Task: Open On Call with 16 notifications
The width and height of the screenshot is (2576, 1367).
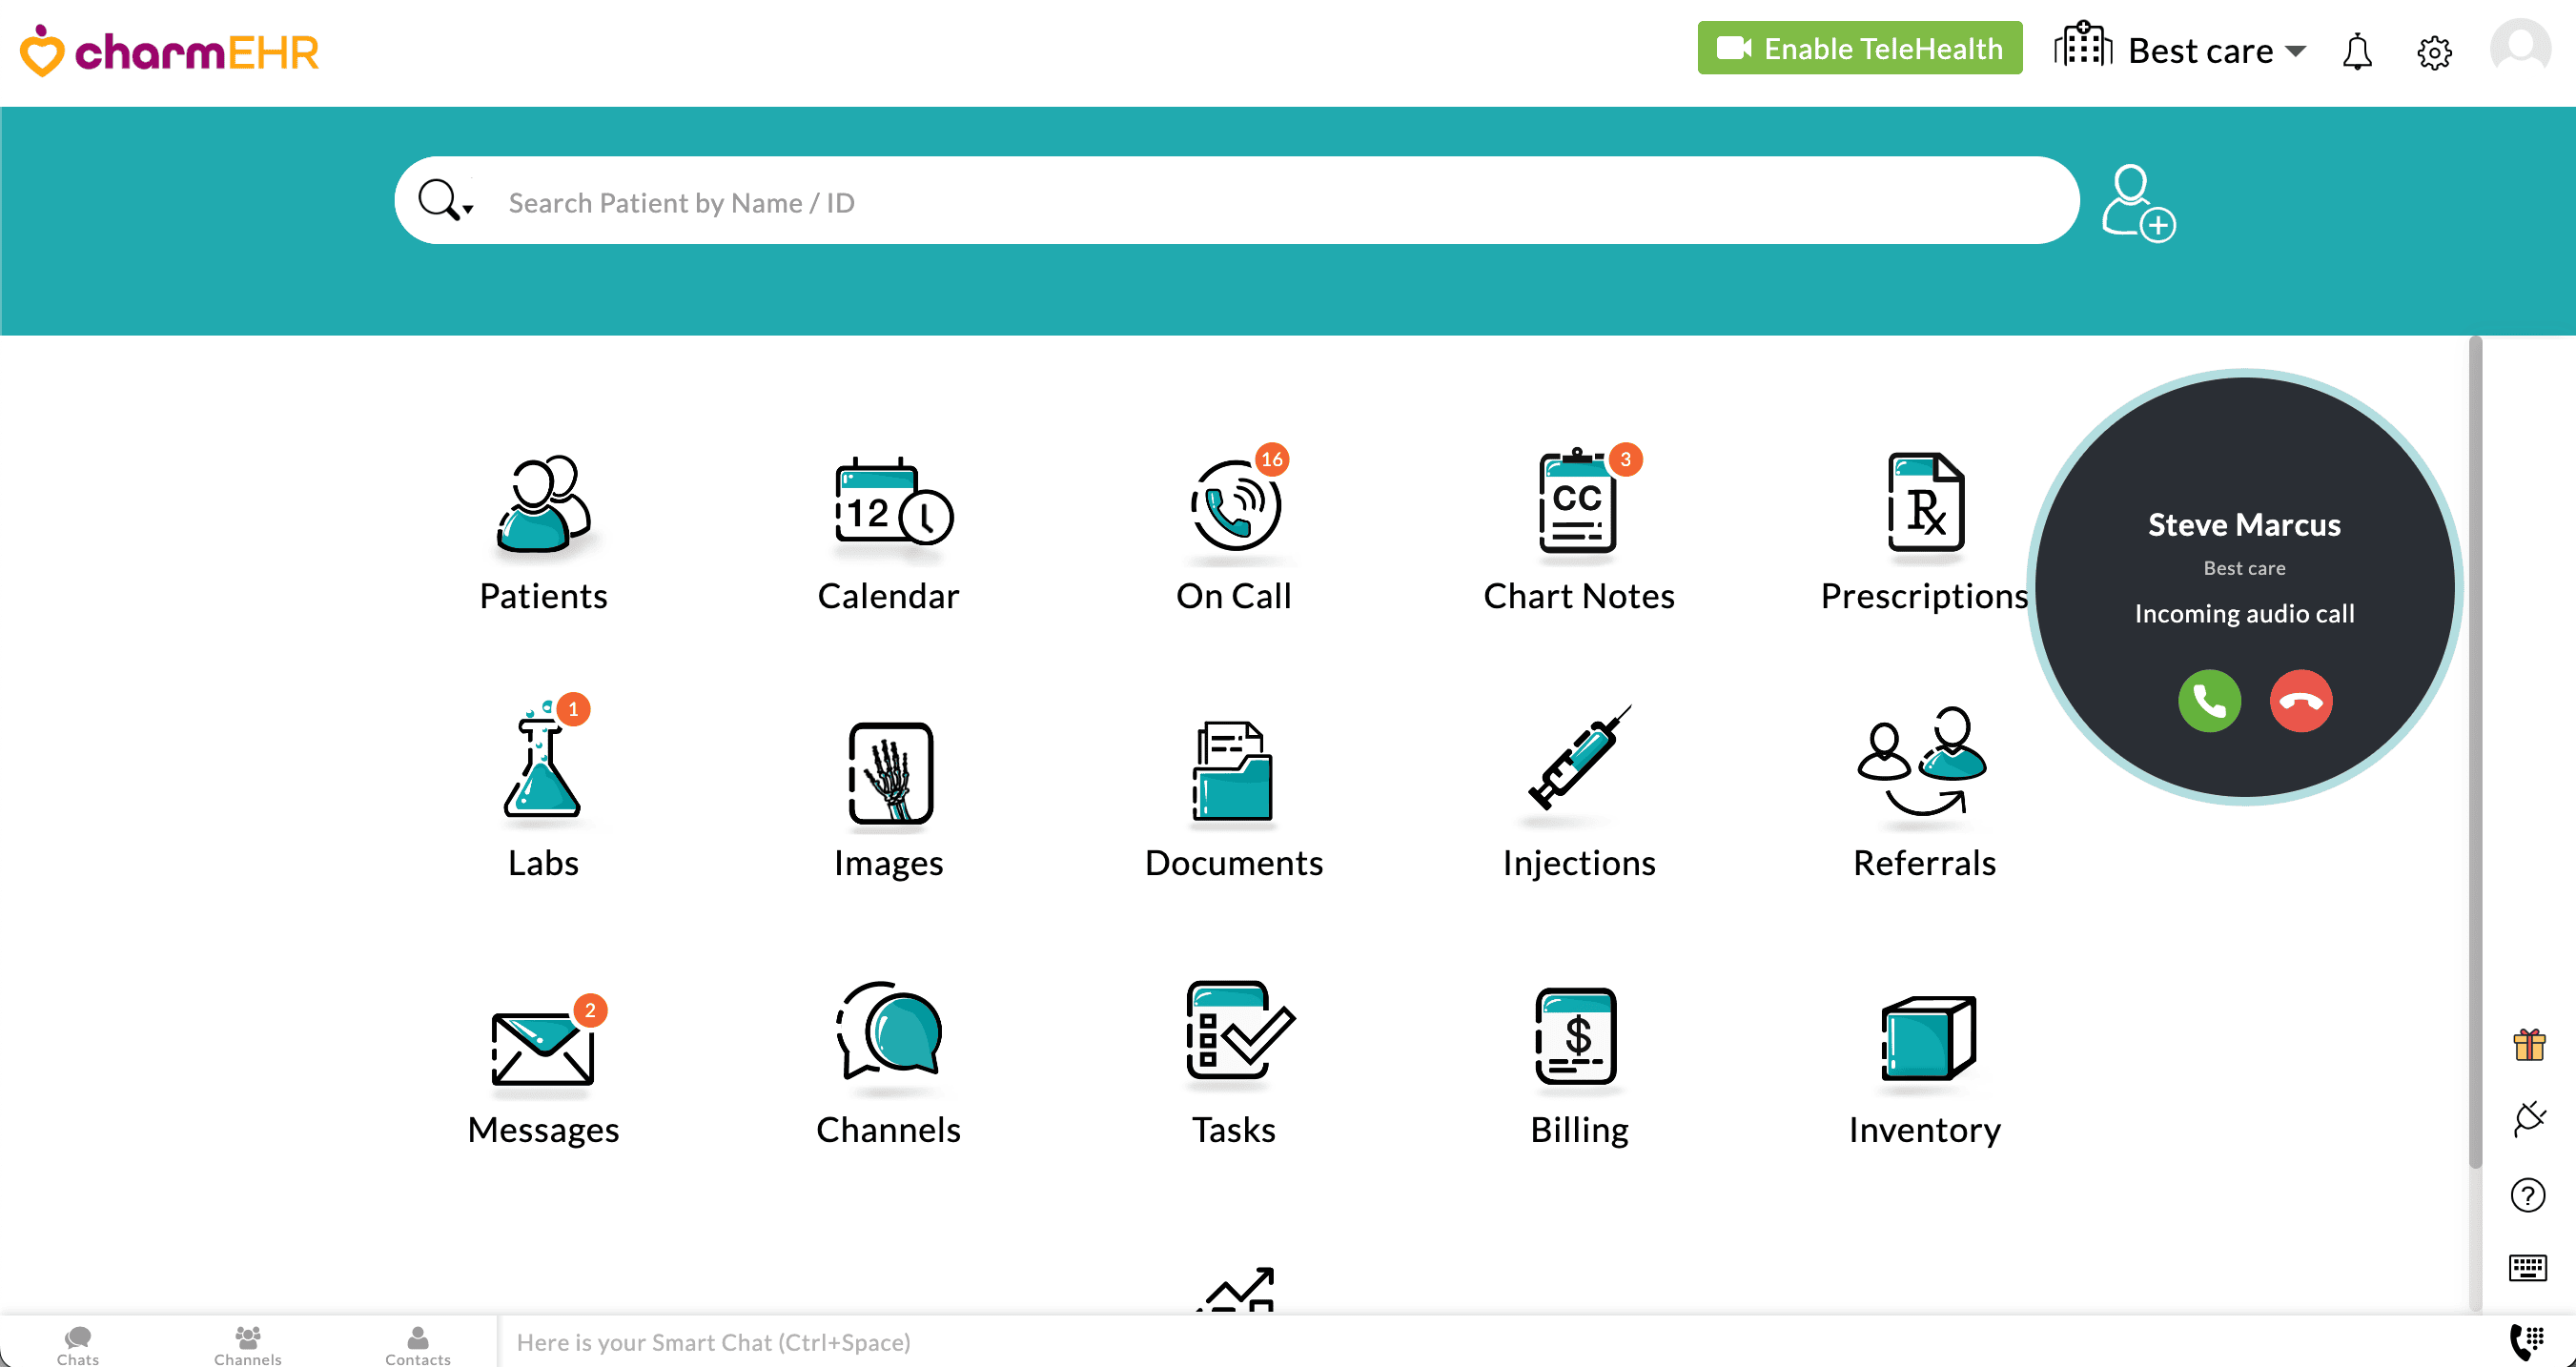Action: pyautogui.click(x=1234, y=505)
